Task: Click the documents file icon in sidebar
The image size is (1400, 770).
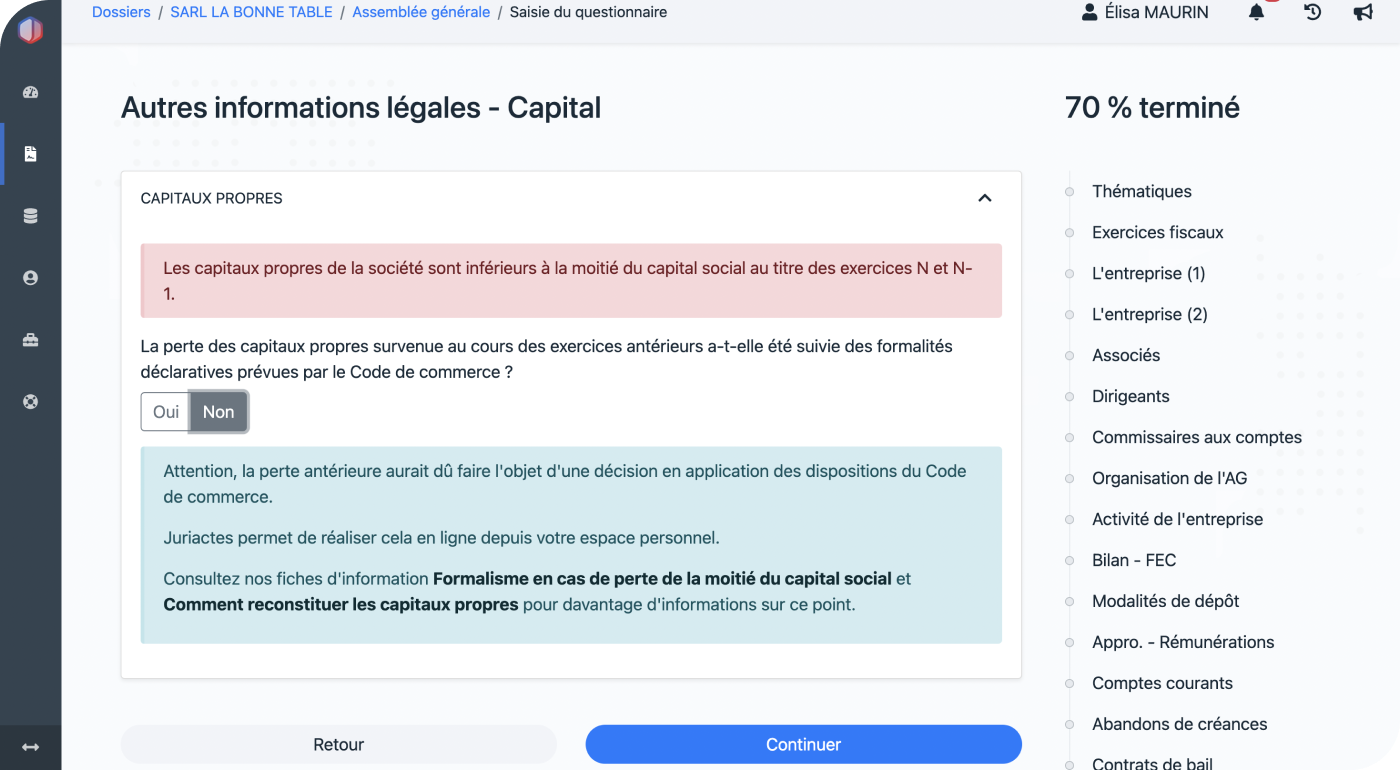Action: point(30,154)
